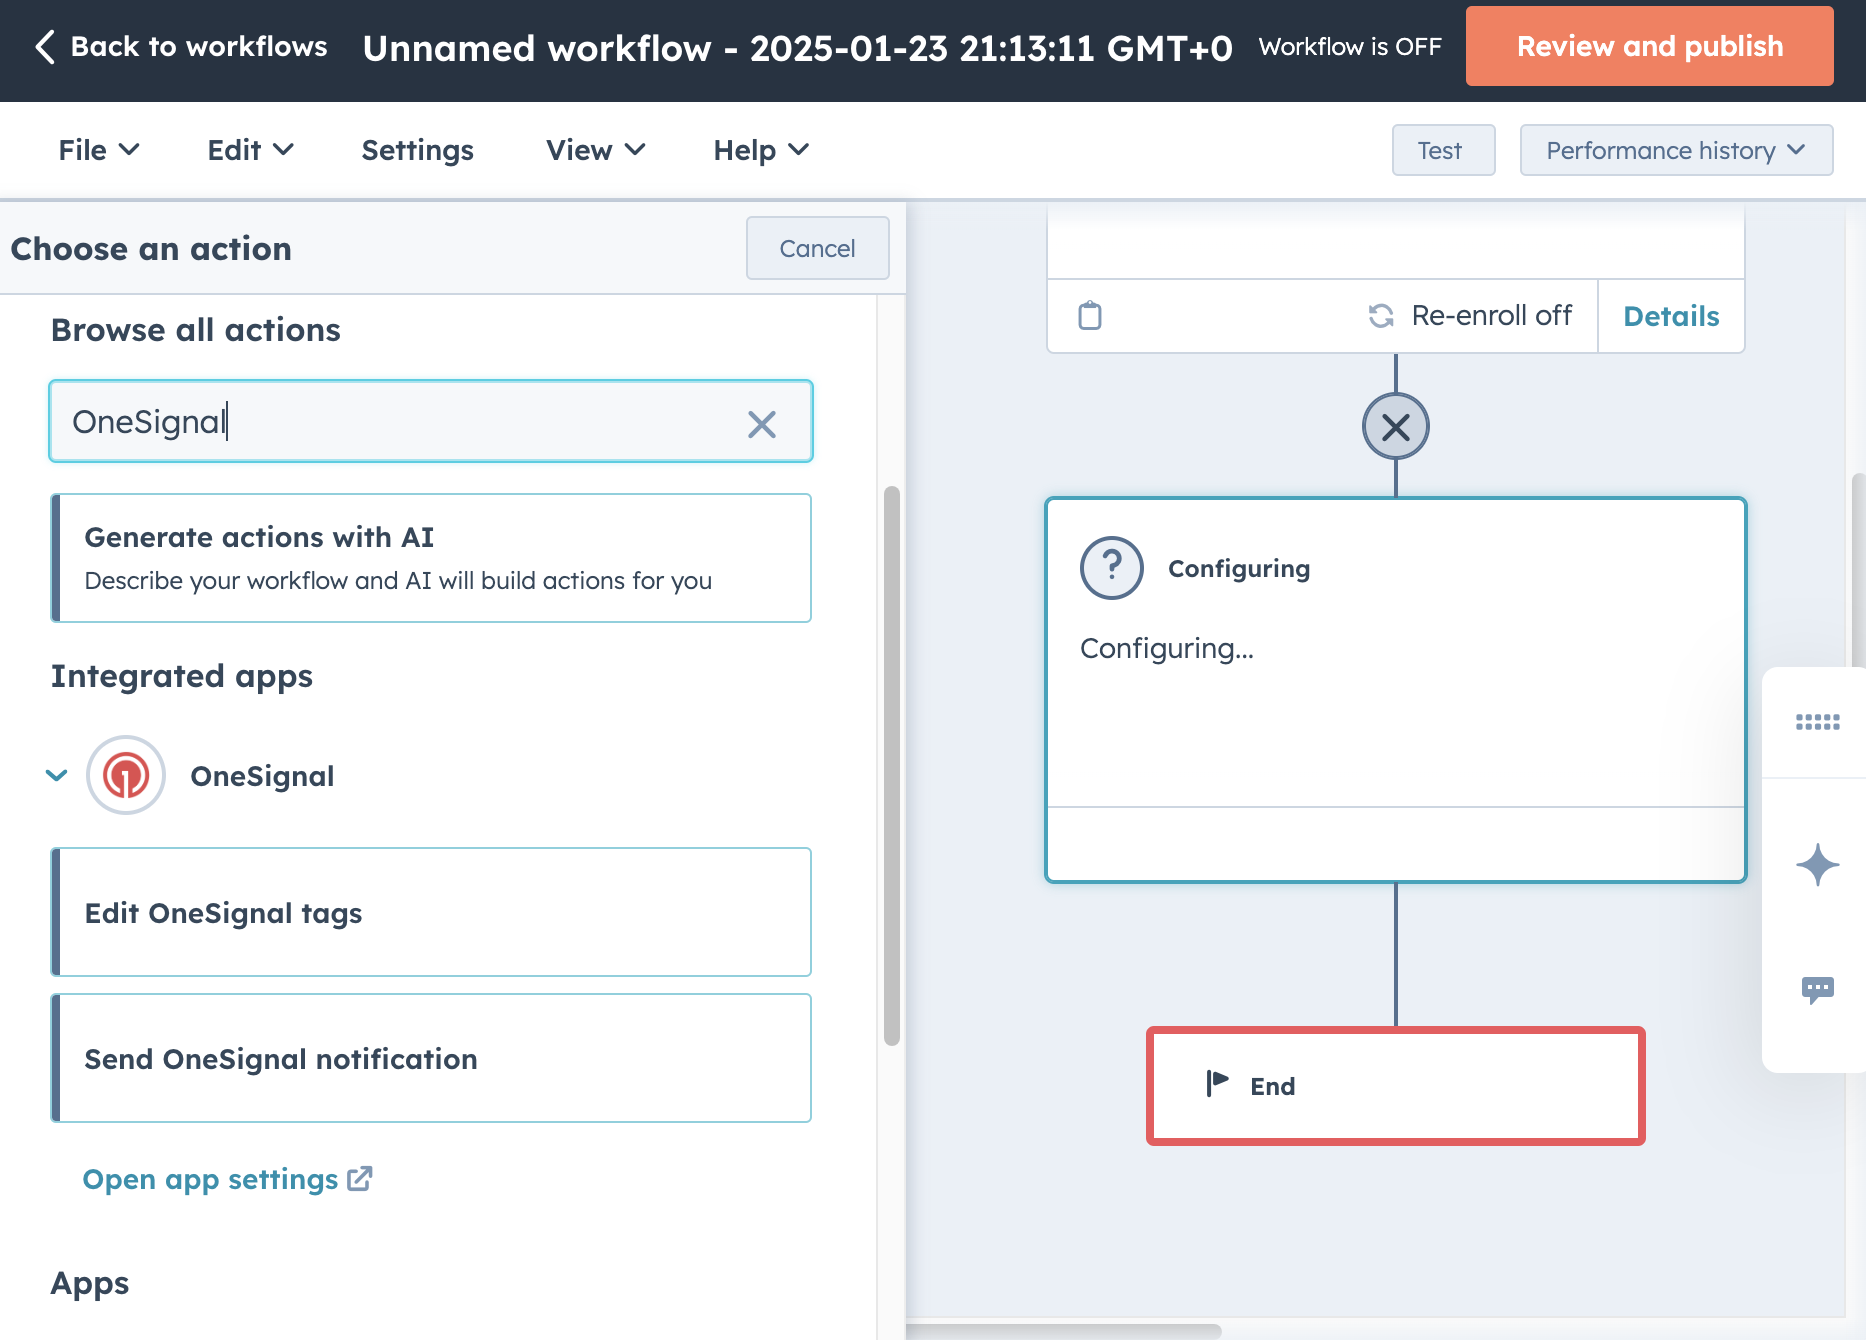The height and width of the screenshot is (1340, 1866).
Task: Choose Send OneSignal notification action
Action: coord(431,1058)
